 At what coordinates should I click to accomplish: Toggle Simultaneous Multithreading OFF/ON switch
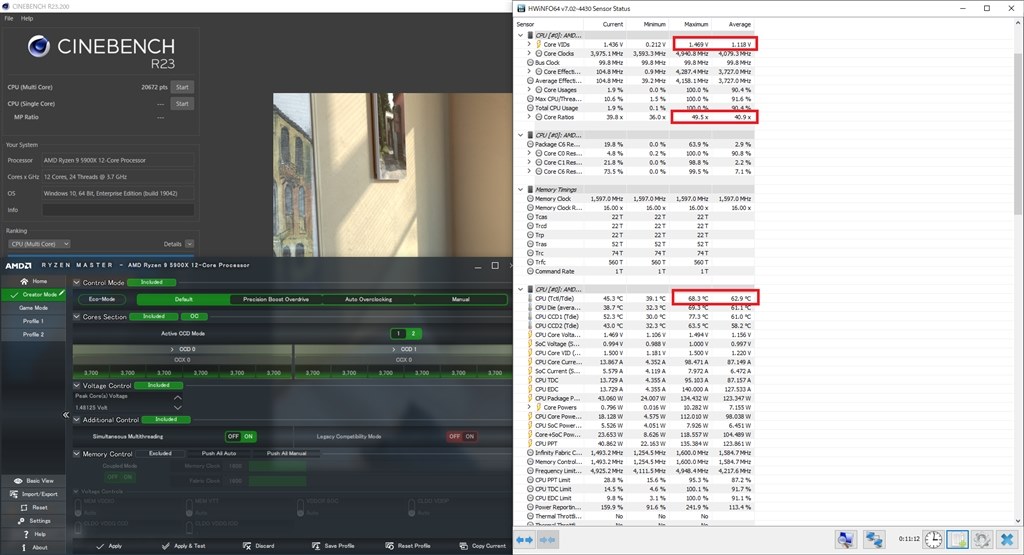241,436
